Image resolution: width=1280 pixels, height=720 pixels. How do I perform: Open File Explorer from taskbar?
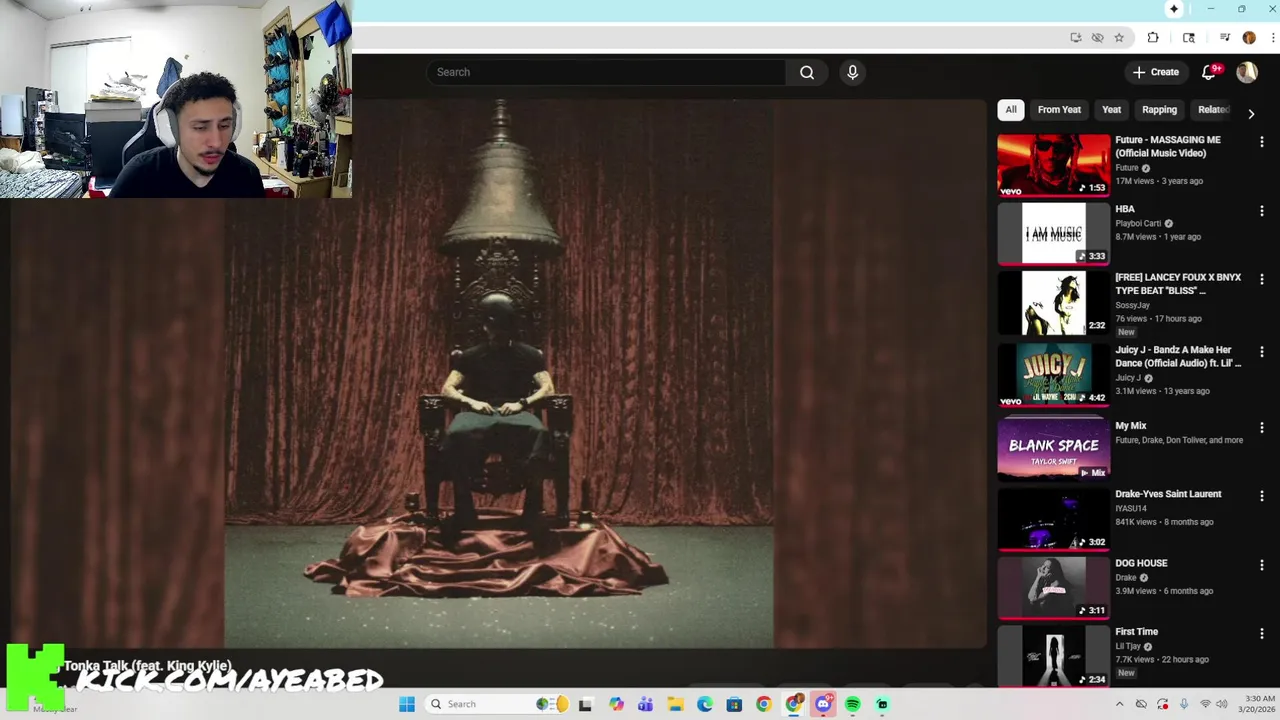point(675,704)
